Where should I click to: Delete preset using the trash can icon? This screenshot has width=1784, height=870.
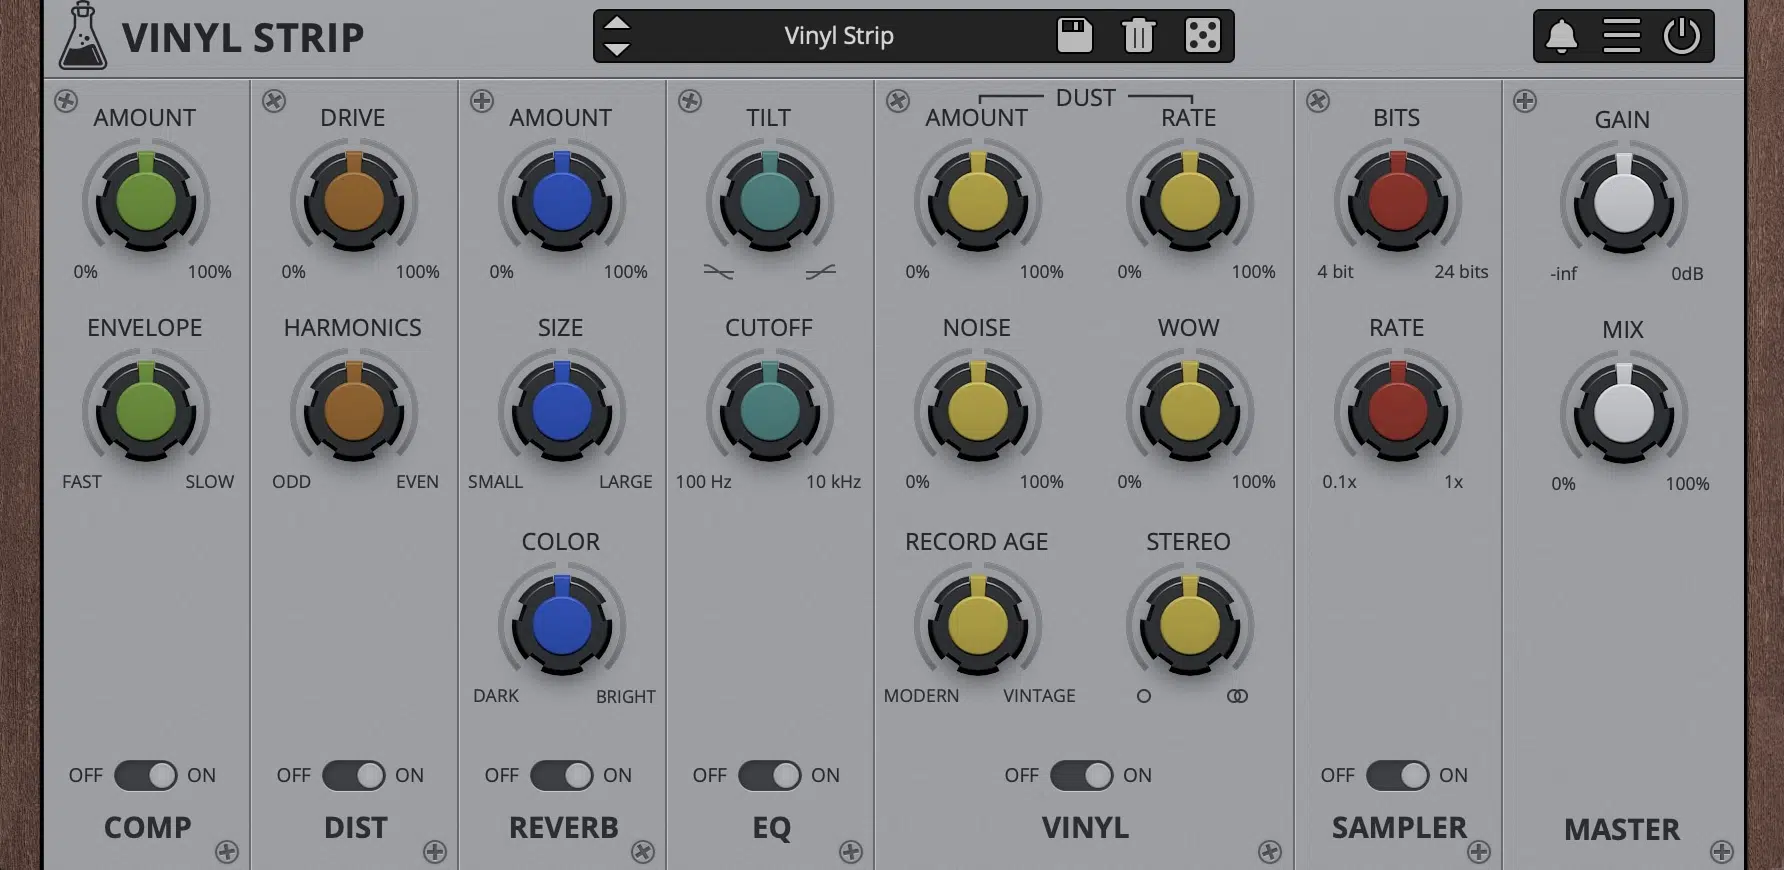click(x=1138, y=36)
